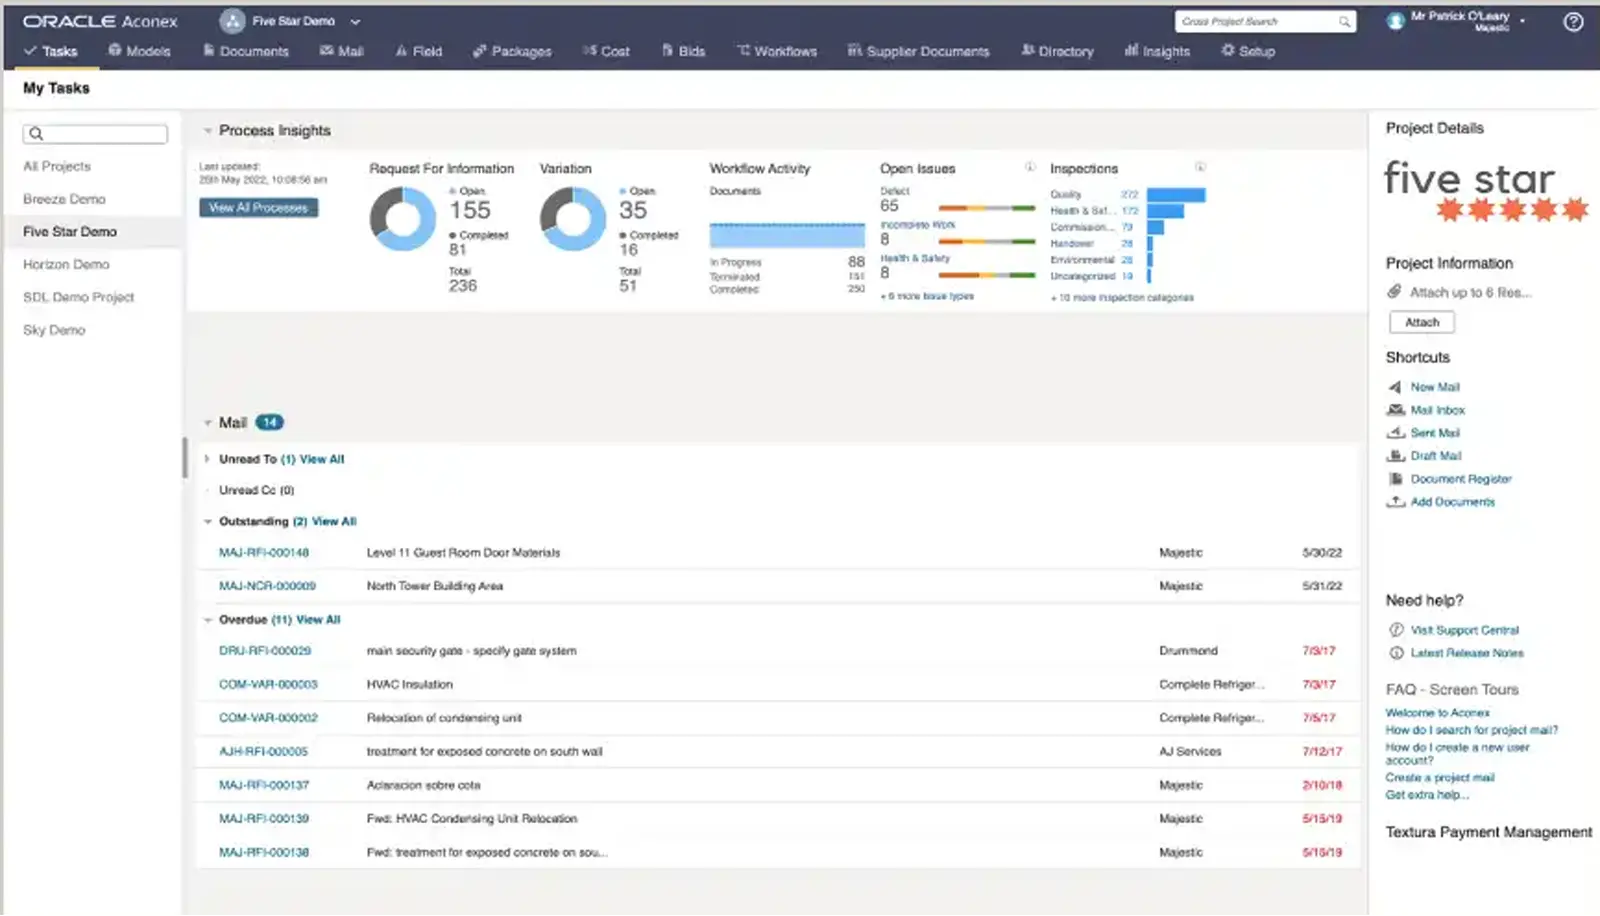Expand the Unread To mail group
The height and width of the screenshot is (916, 1600).
coord(207,459)
